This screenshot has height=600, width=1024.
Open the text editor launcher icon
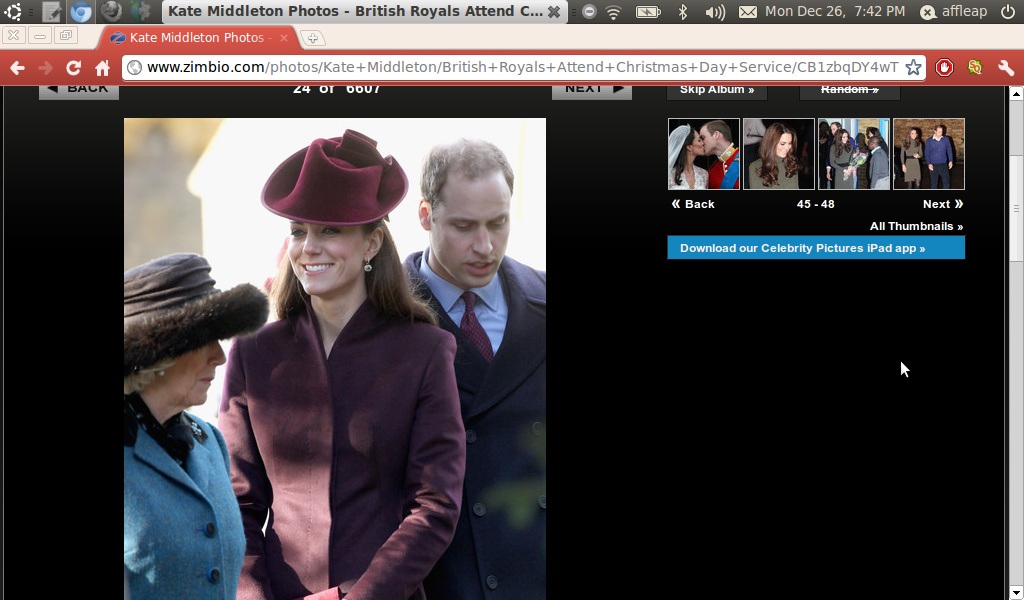point(51,12)
